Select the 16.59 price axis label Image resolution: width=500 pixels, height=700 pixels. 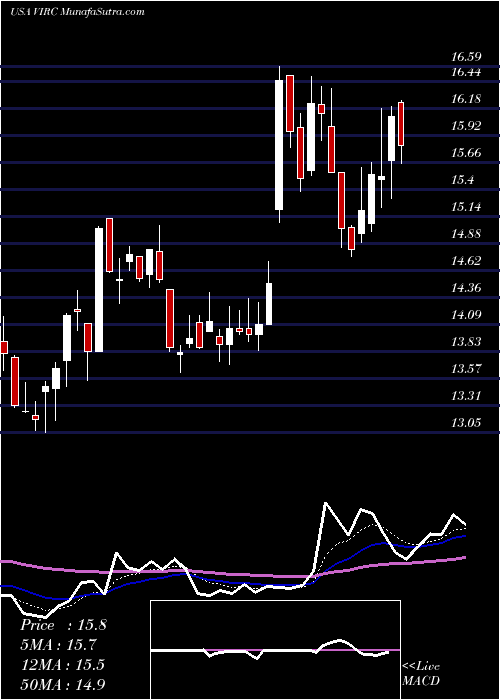pos(466,57)
